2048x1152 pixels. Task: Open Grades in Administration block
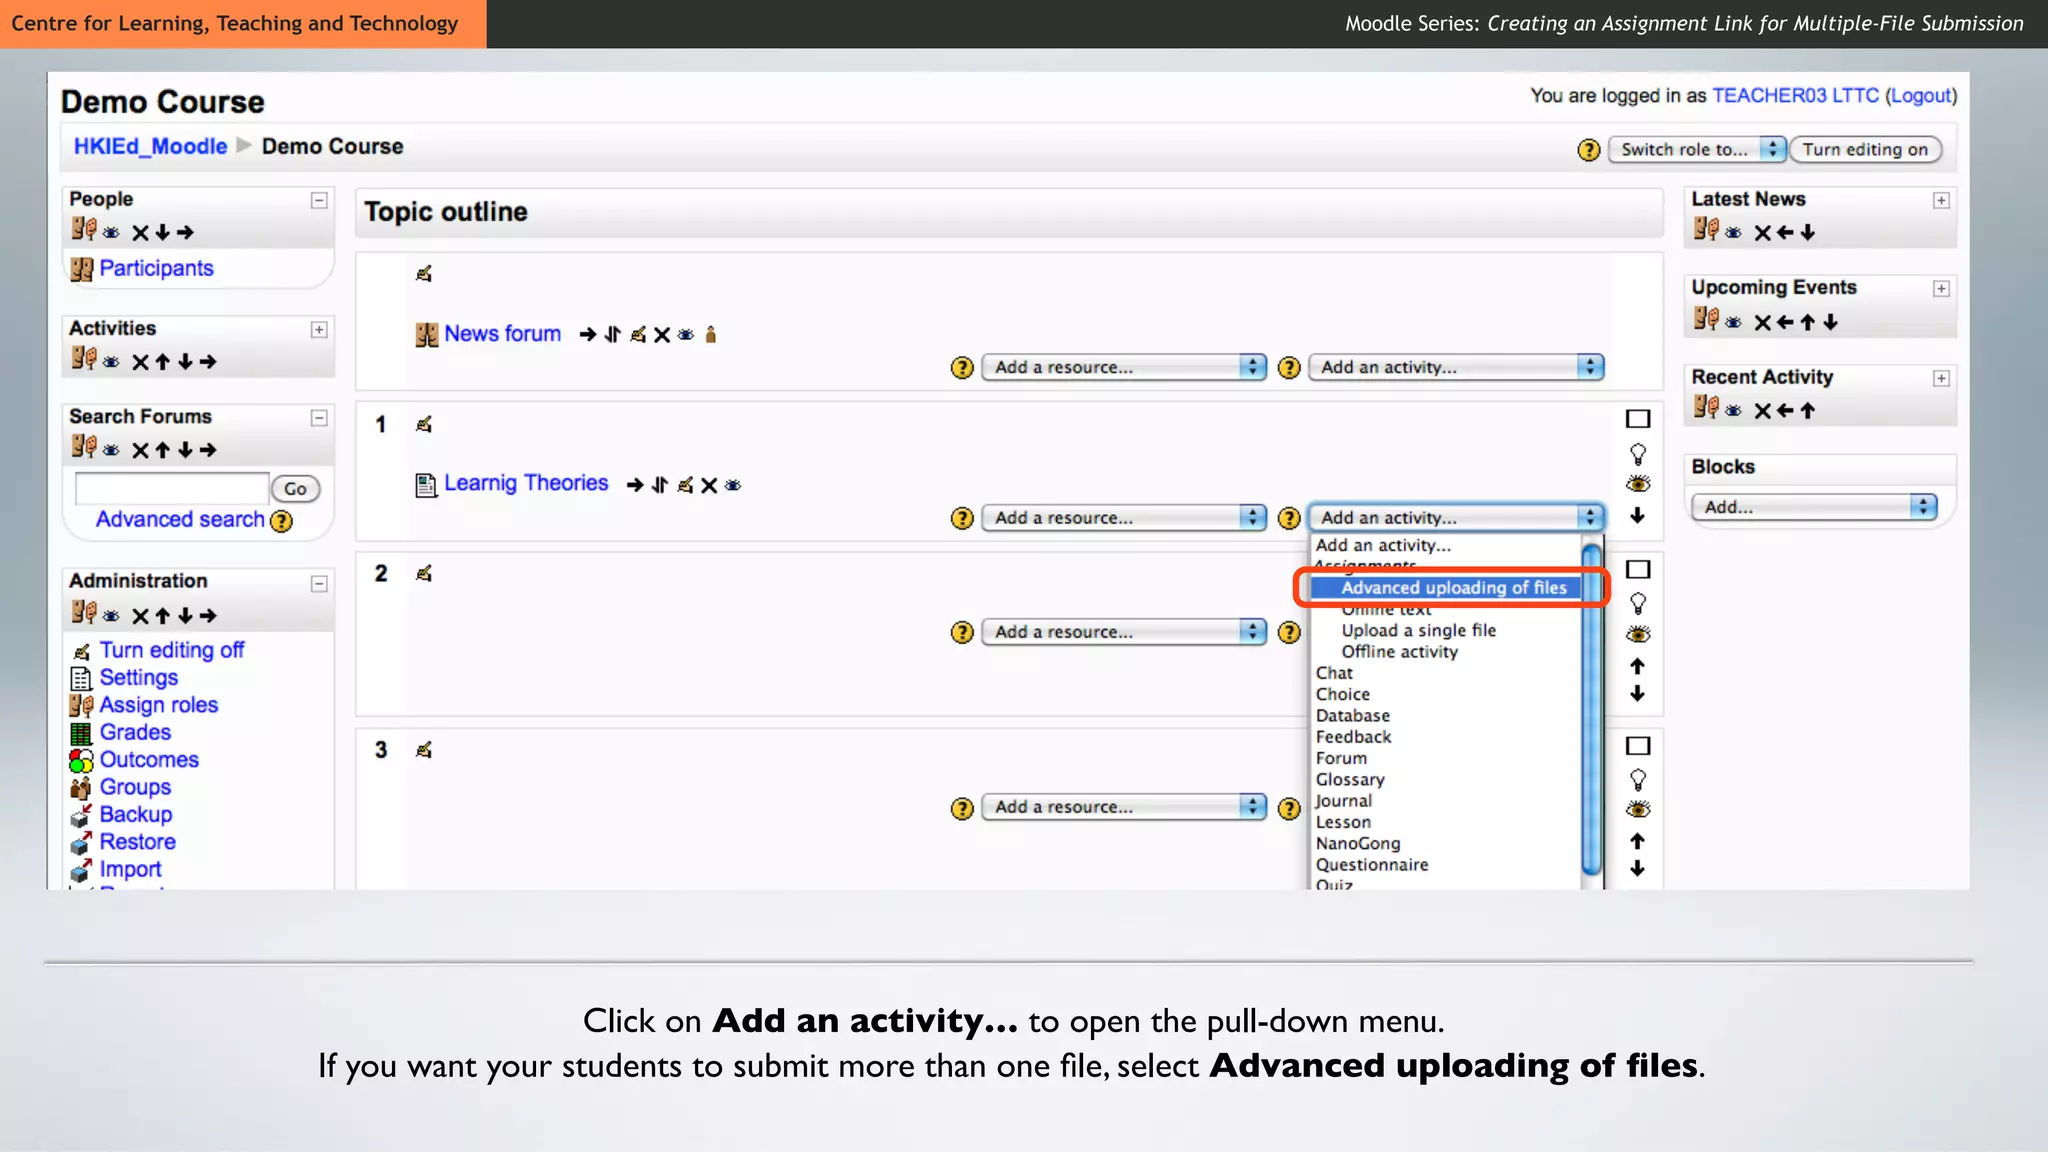pyautogui.click(x=135, y=732)
